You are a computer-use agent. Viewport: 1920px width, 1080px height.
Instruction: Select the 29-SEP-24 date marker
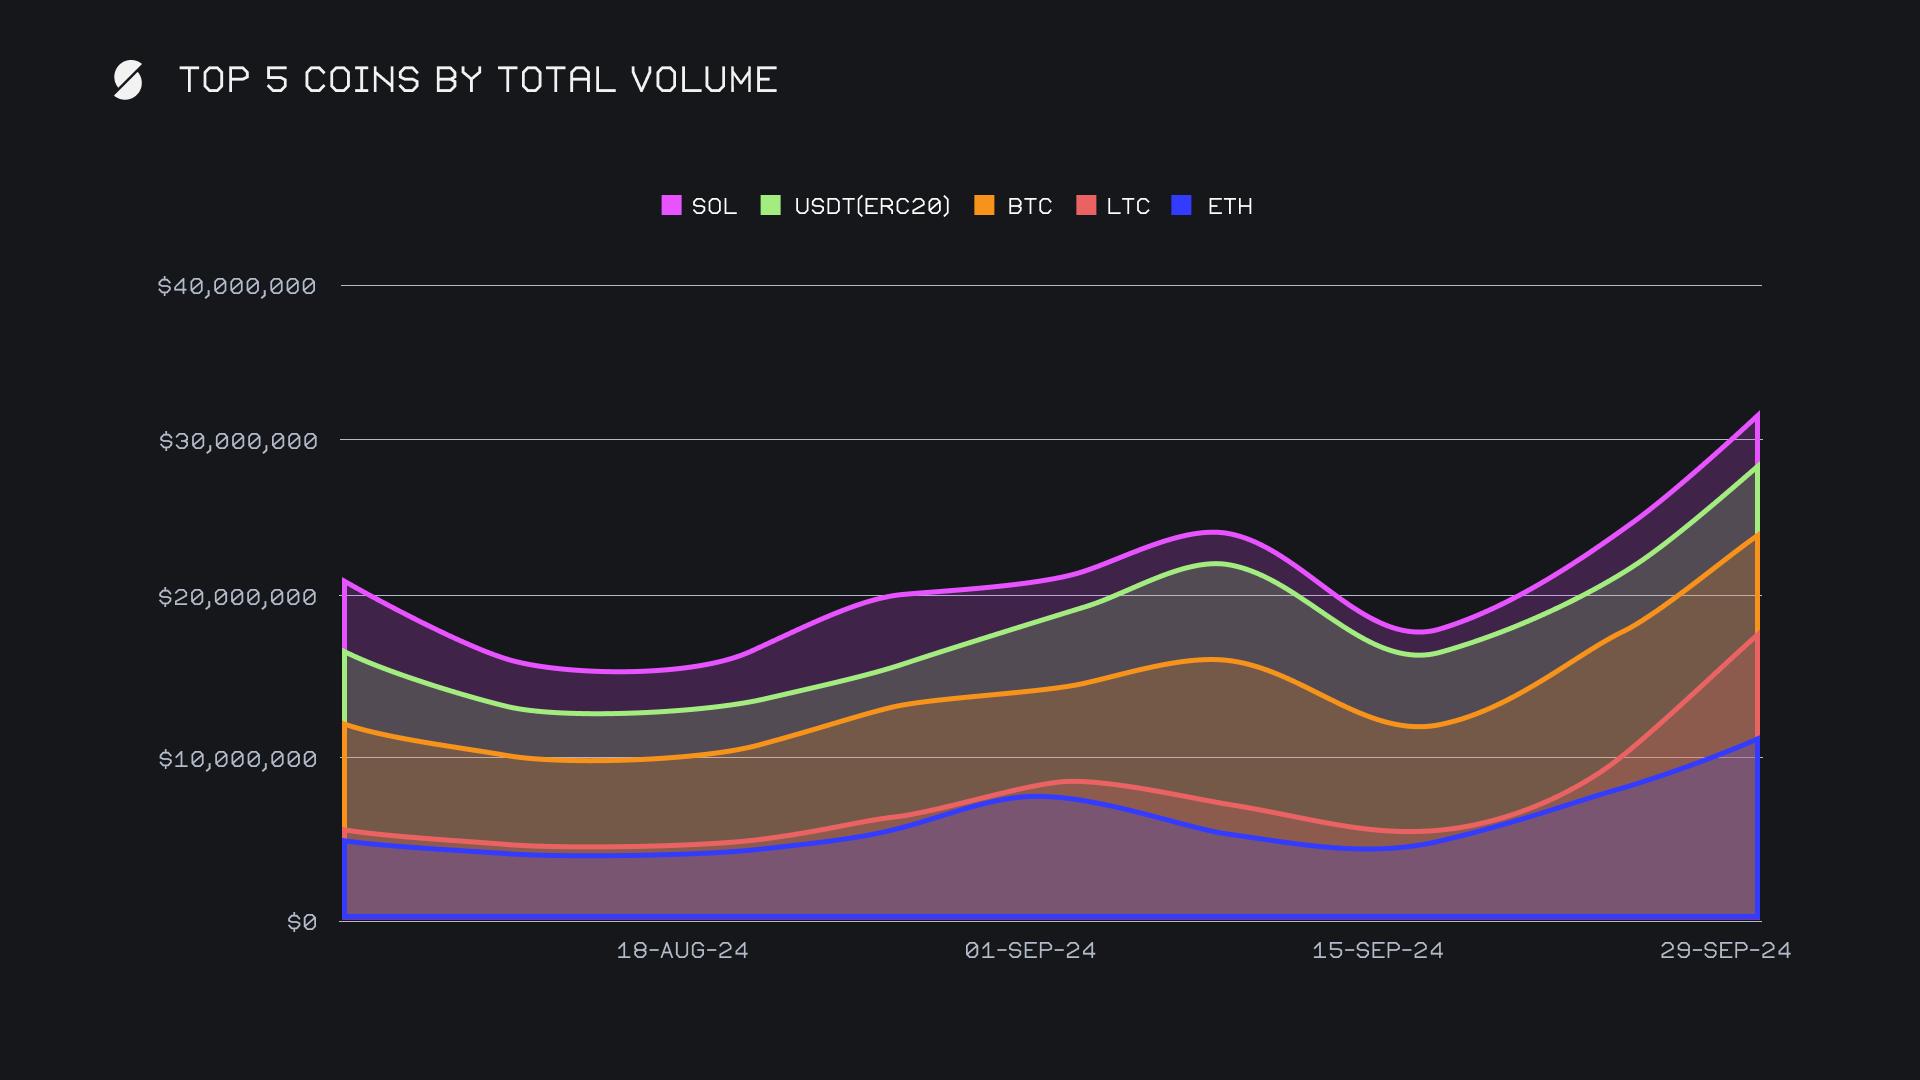point(1725,950)
